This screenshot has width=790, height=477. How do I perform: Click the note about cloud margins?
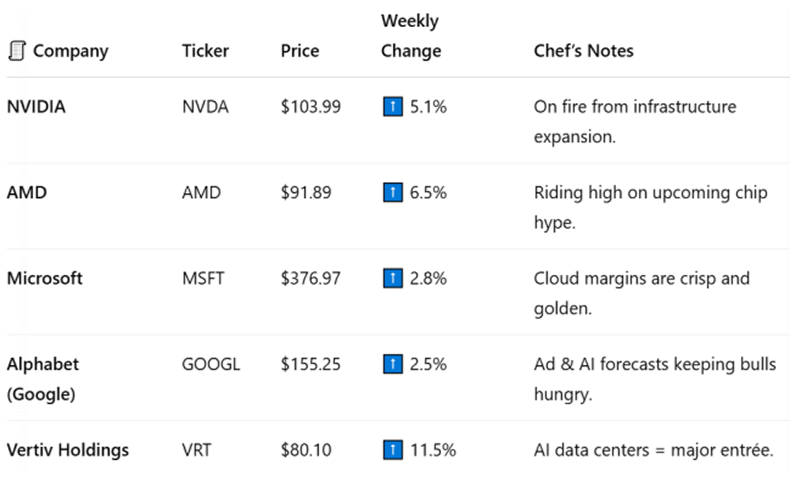[x=642, y=293]
